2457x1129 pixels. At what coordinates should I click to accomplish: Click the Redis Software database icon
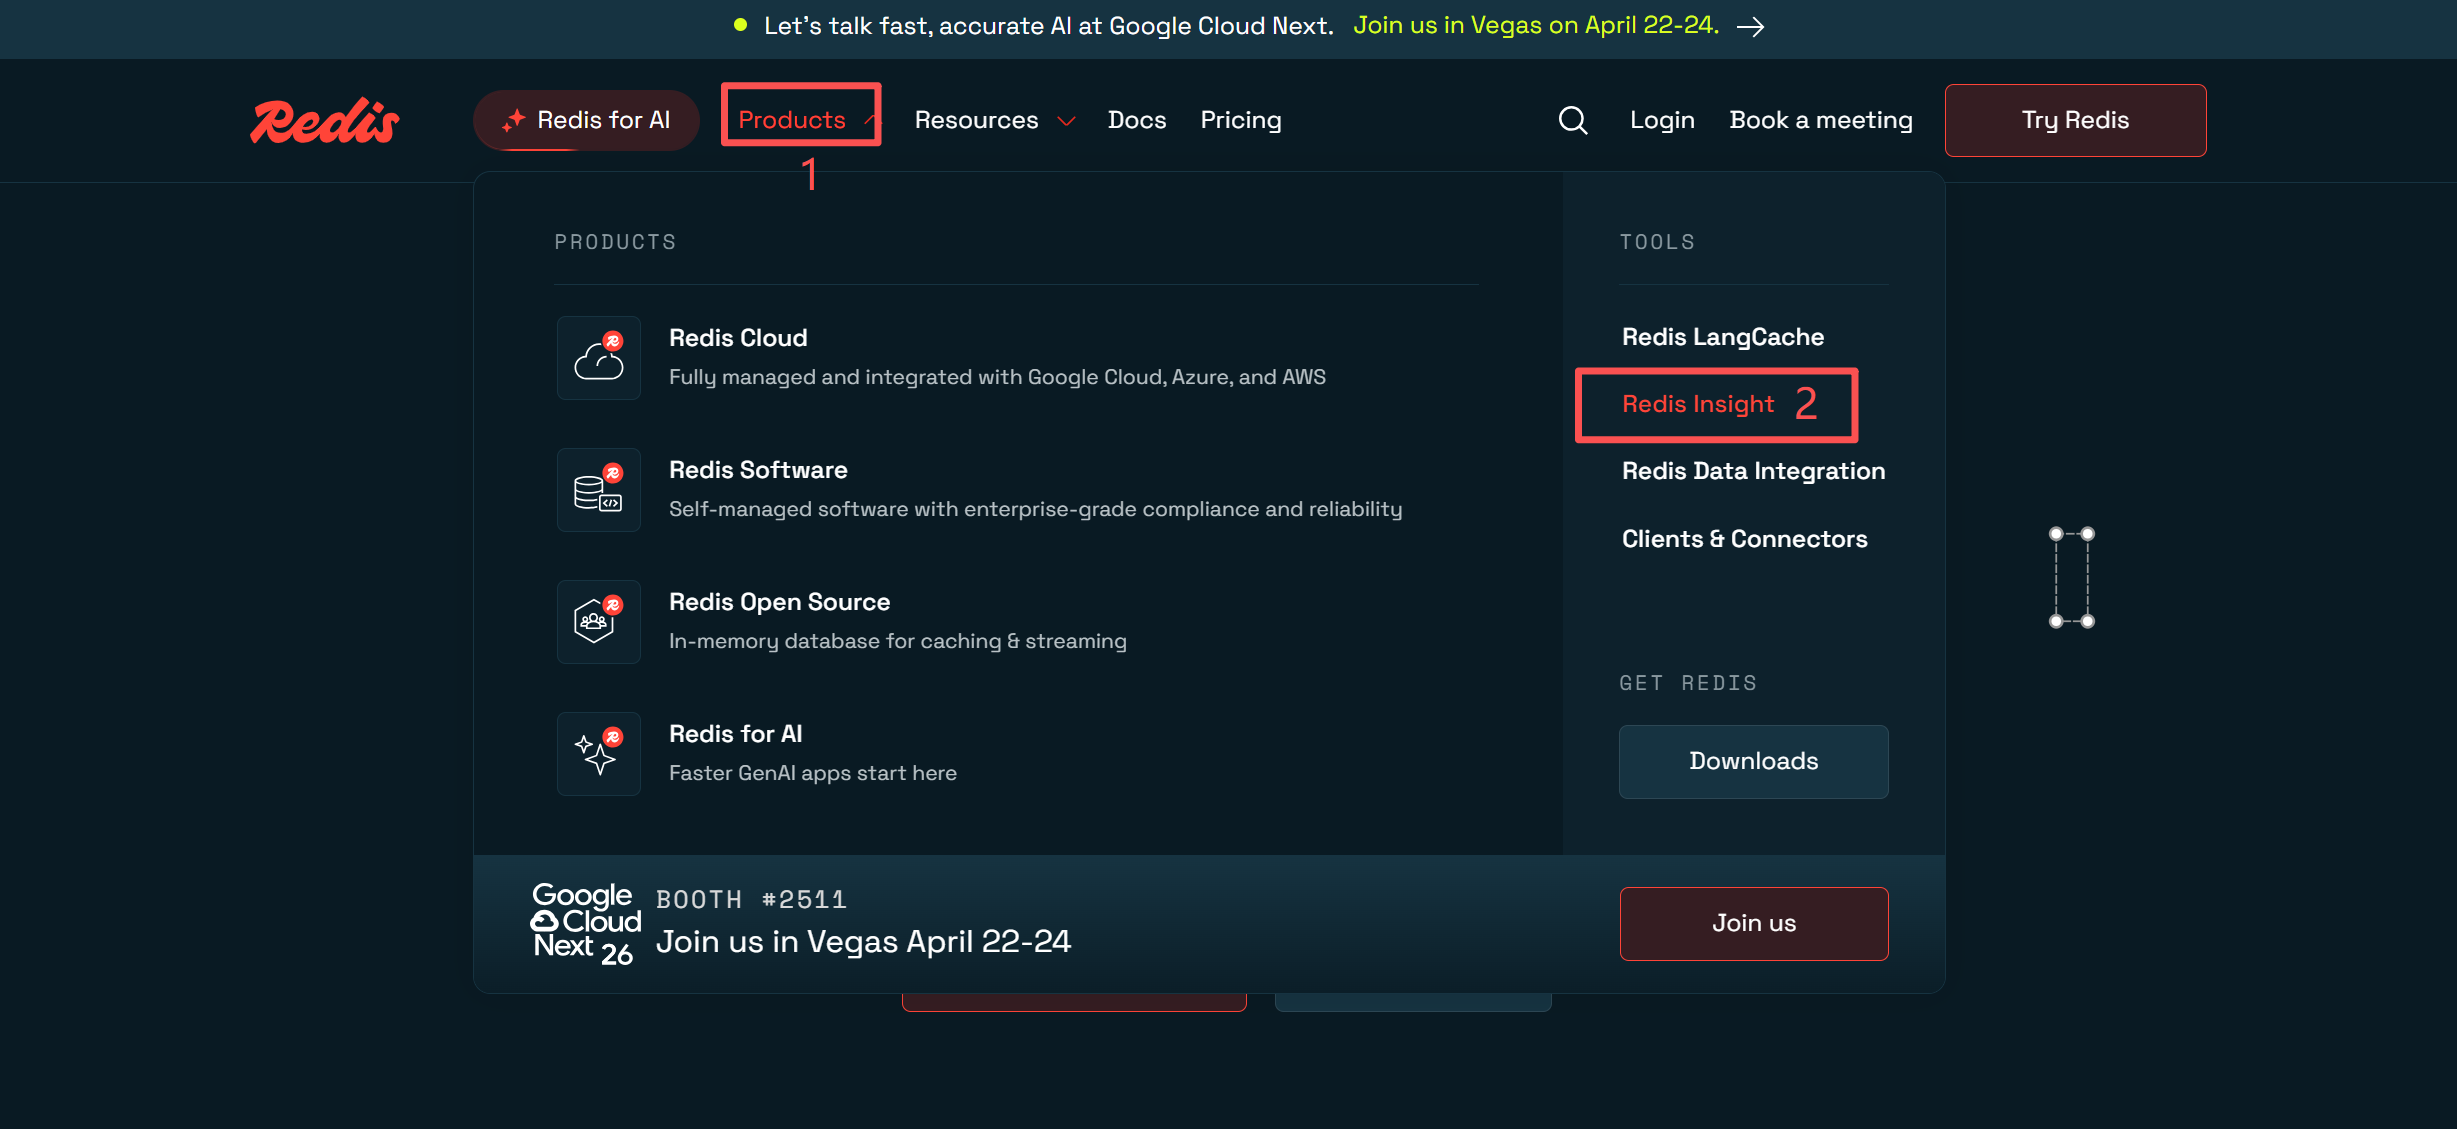[x=598, y=490]
